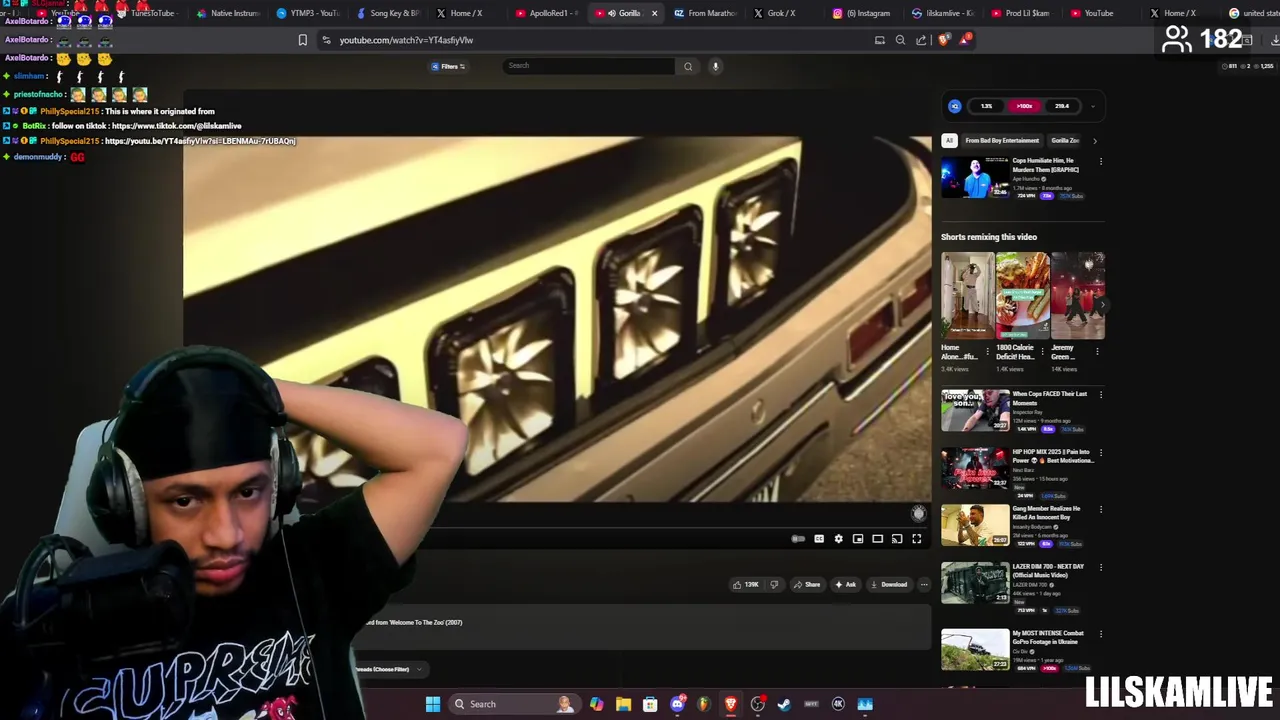Open Microsoft Store from taskbar
This screenshot has height=720, width=1280.
[x=650, y=704]
